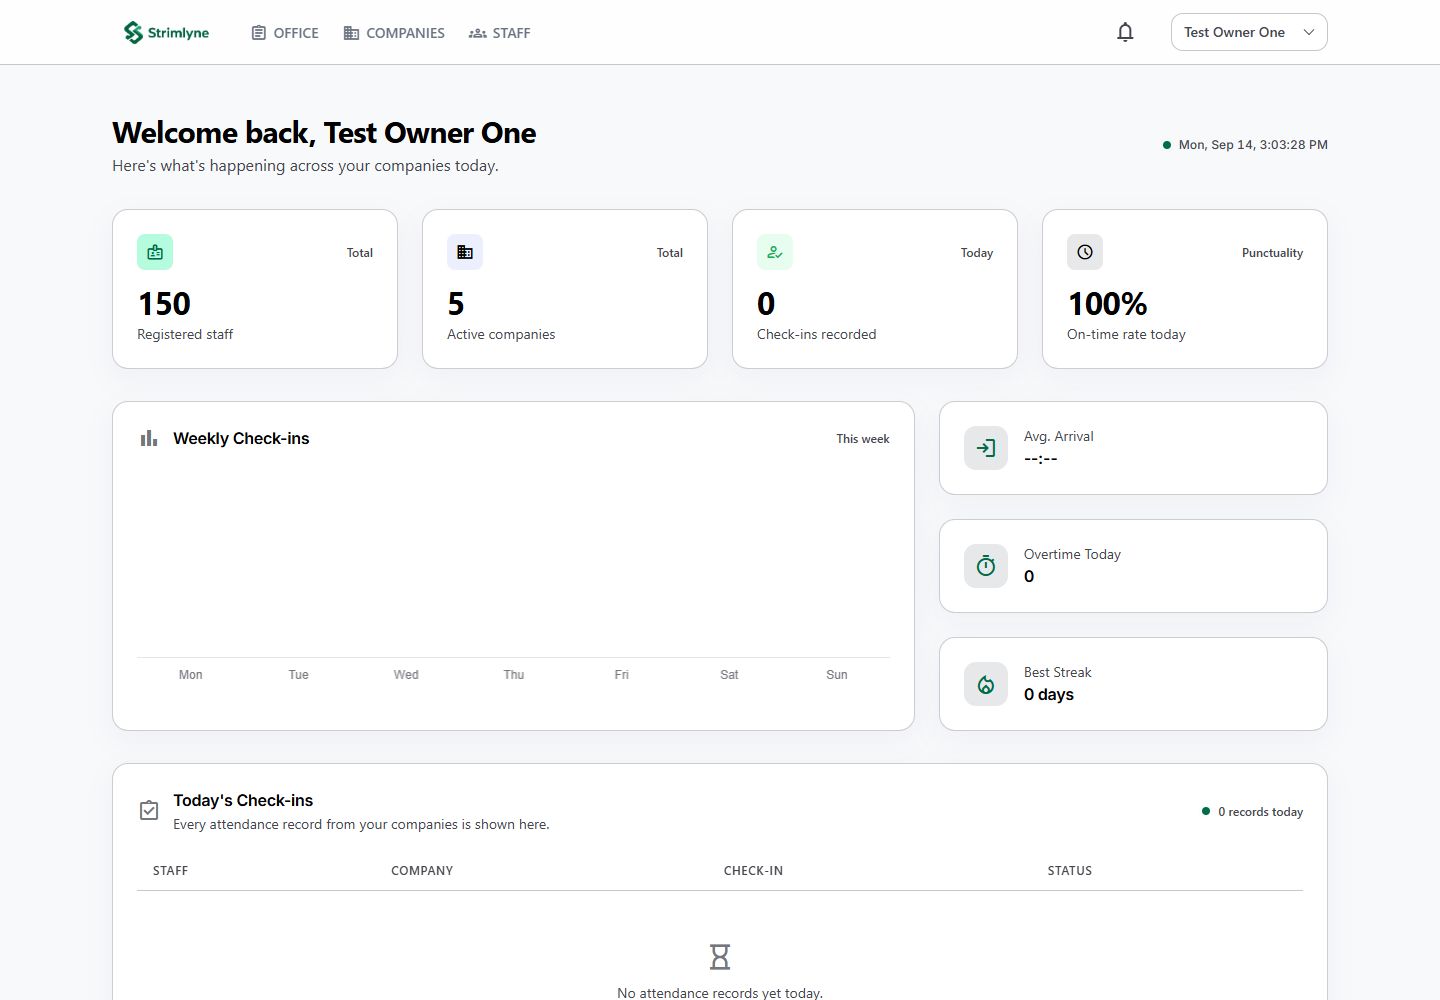This screenshot has height=1000, width=1440.
Task: Click the 'Sun' chart axis label
Action: [837, 675]
